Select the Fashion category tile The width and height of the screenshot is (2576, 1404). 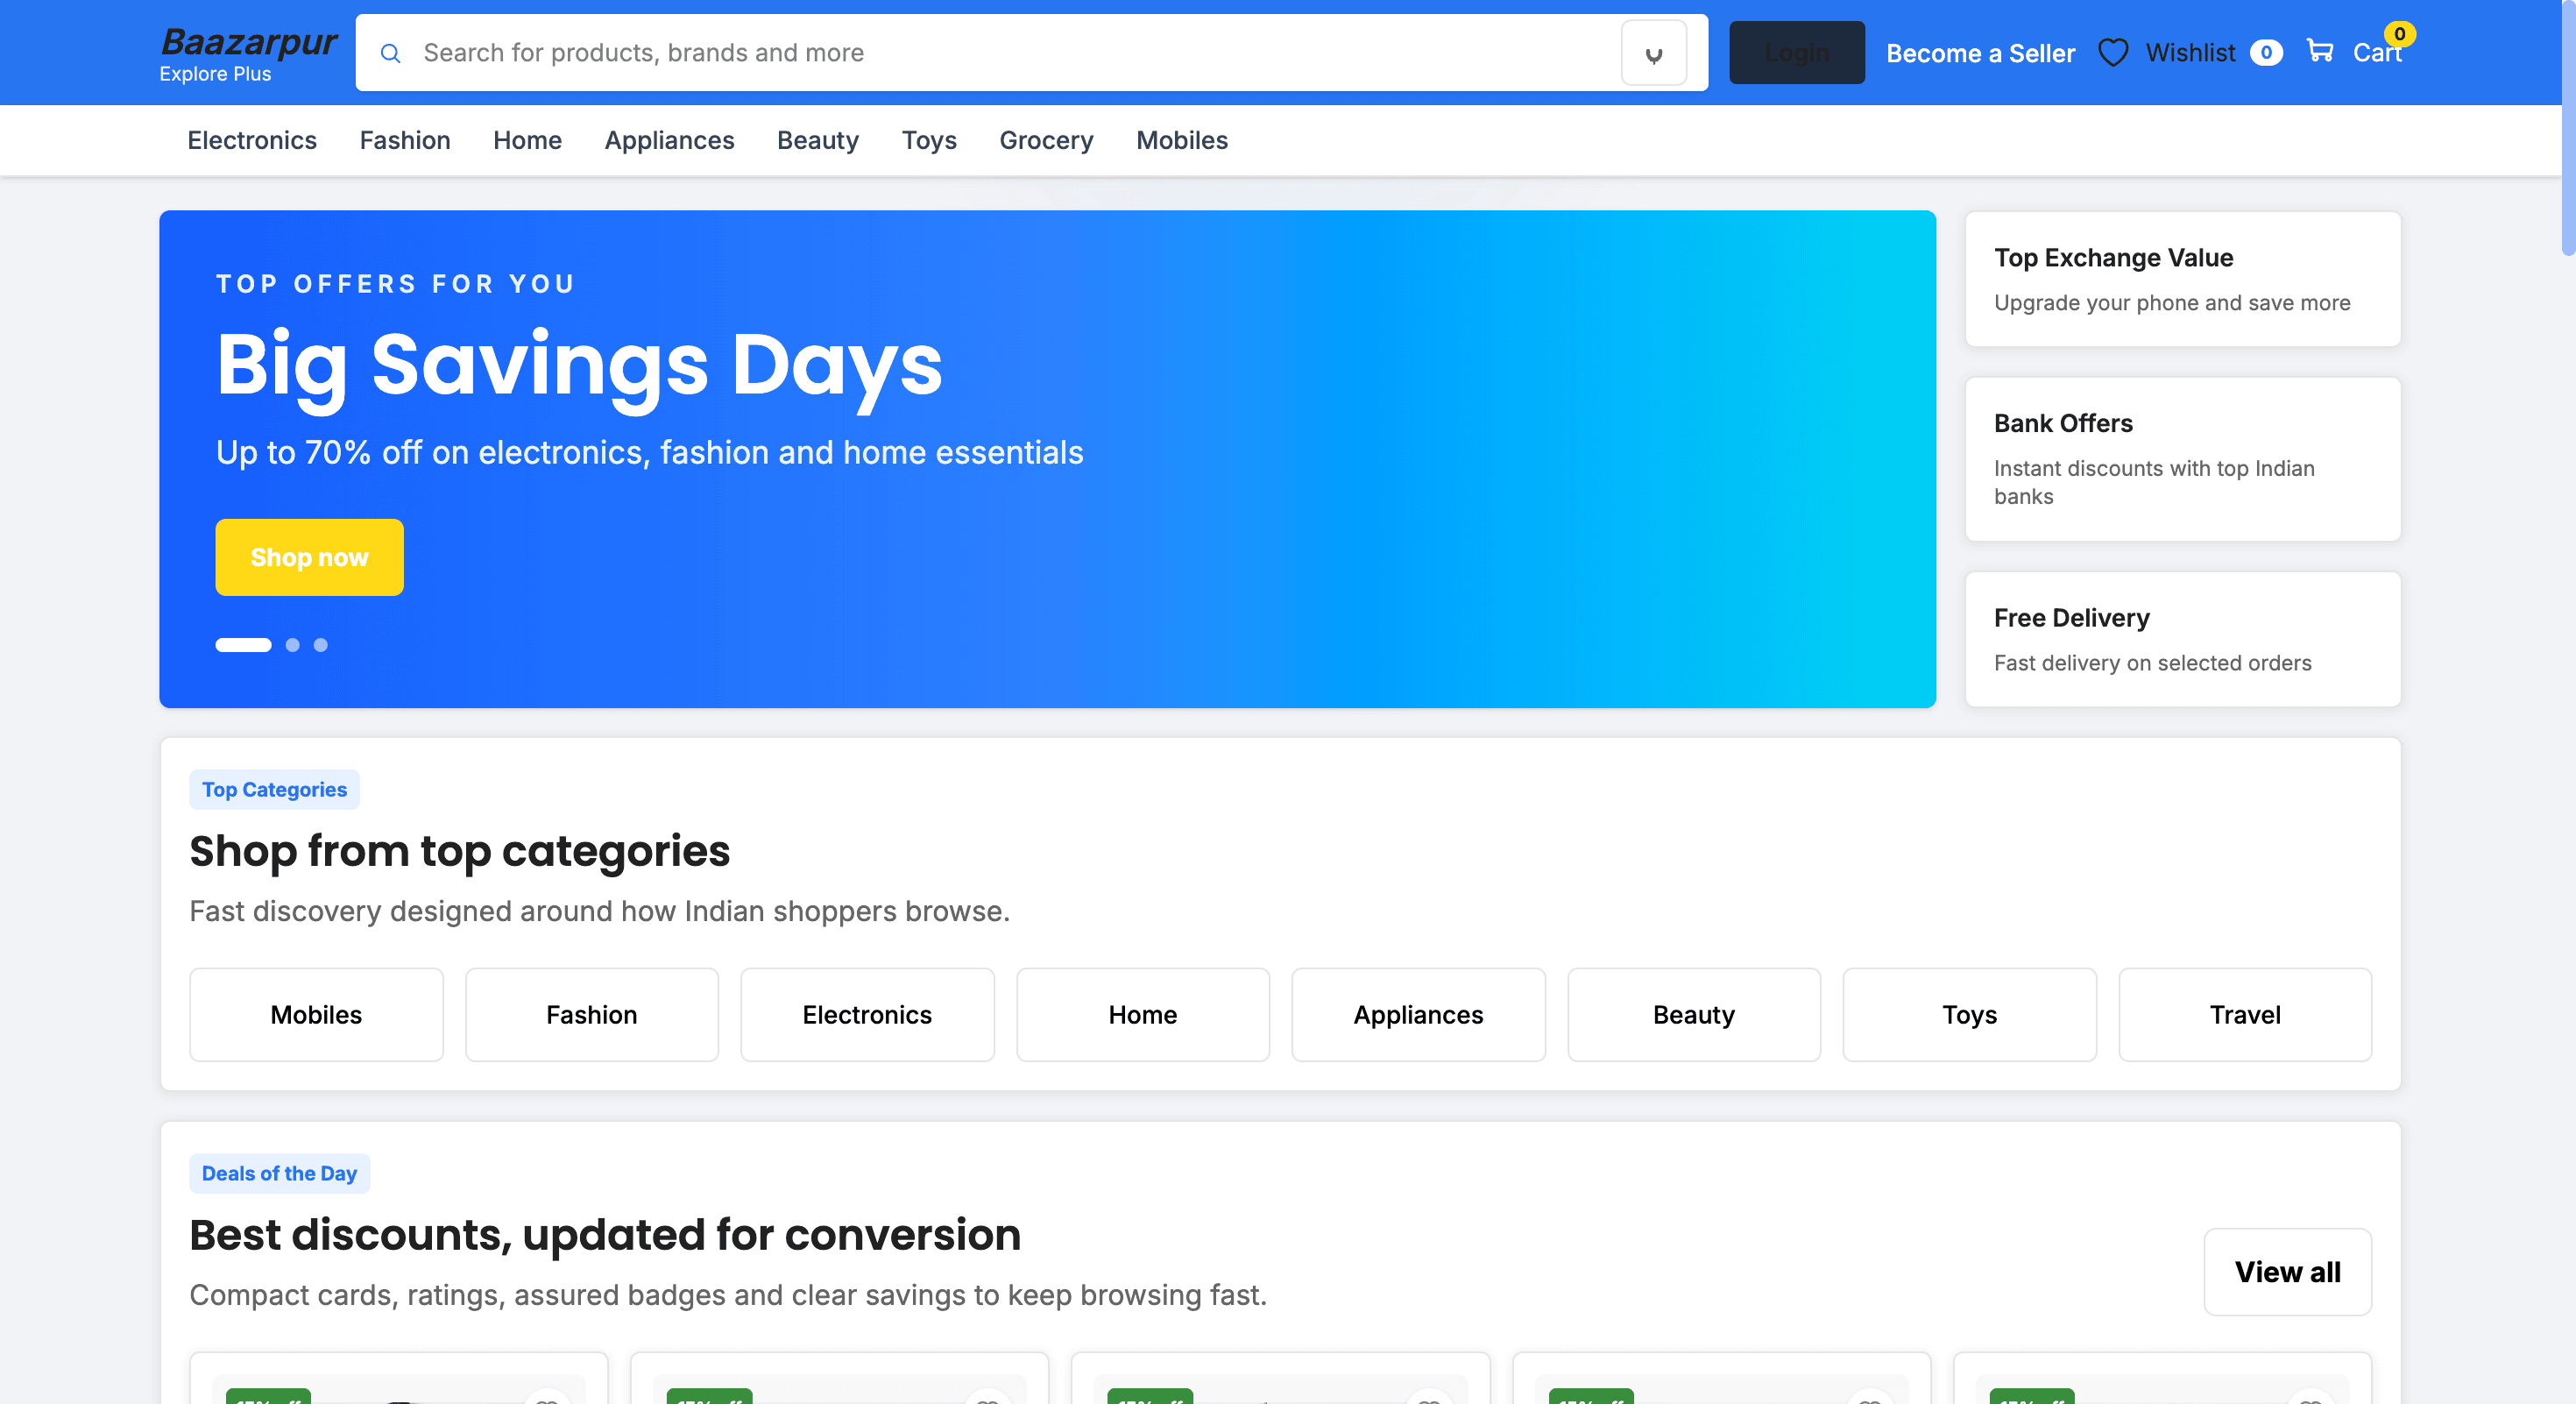(x=592, y=1015)
